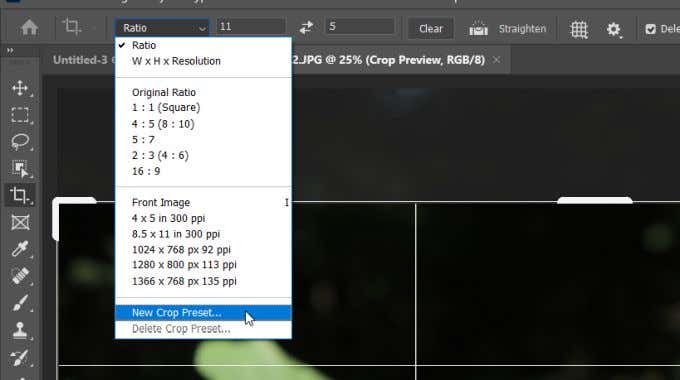
Task: Open the crop overlay grid options
Action: click(579, 29)
